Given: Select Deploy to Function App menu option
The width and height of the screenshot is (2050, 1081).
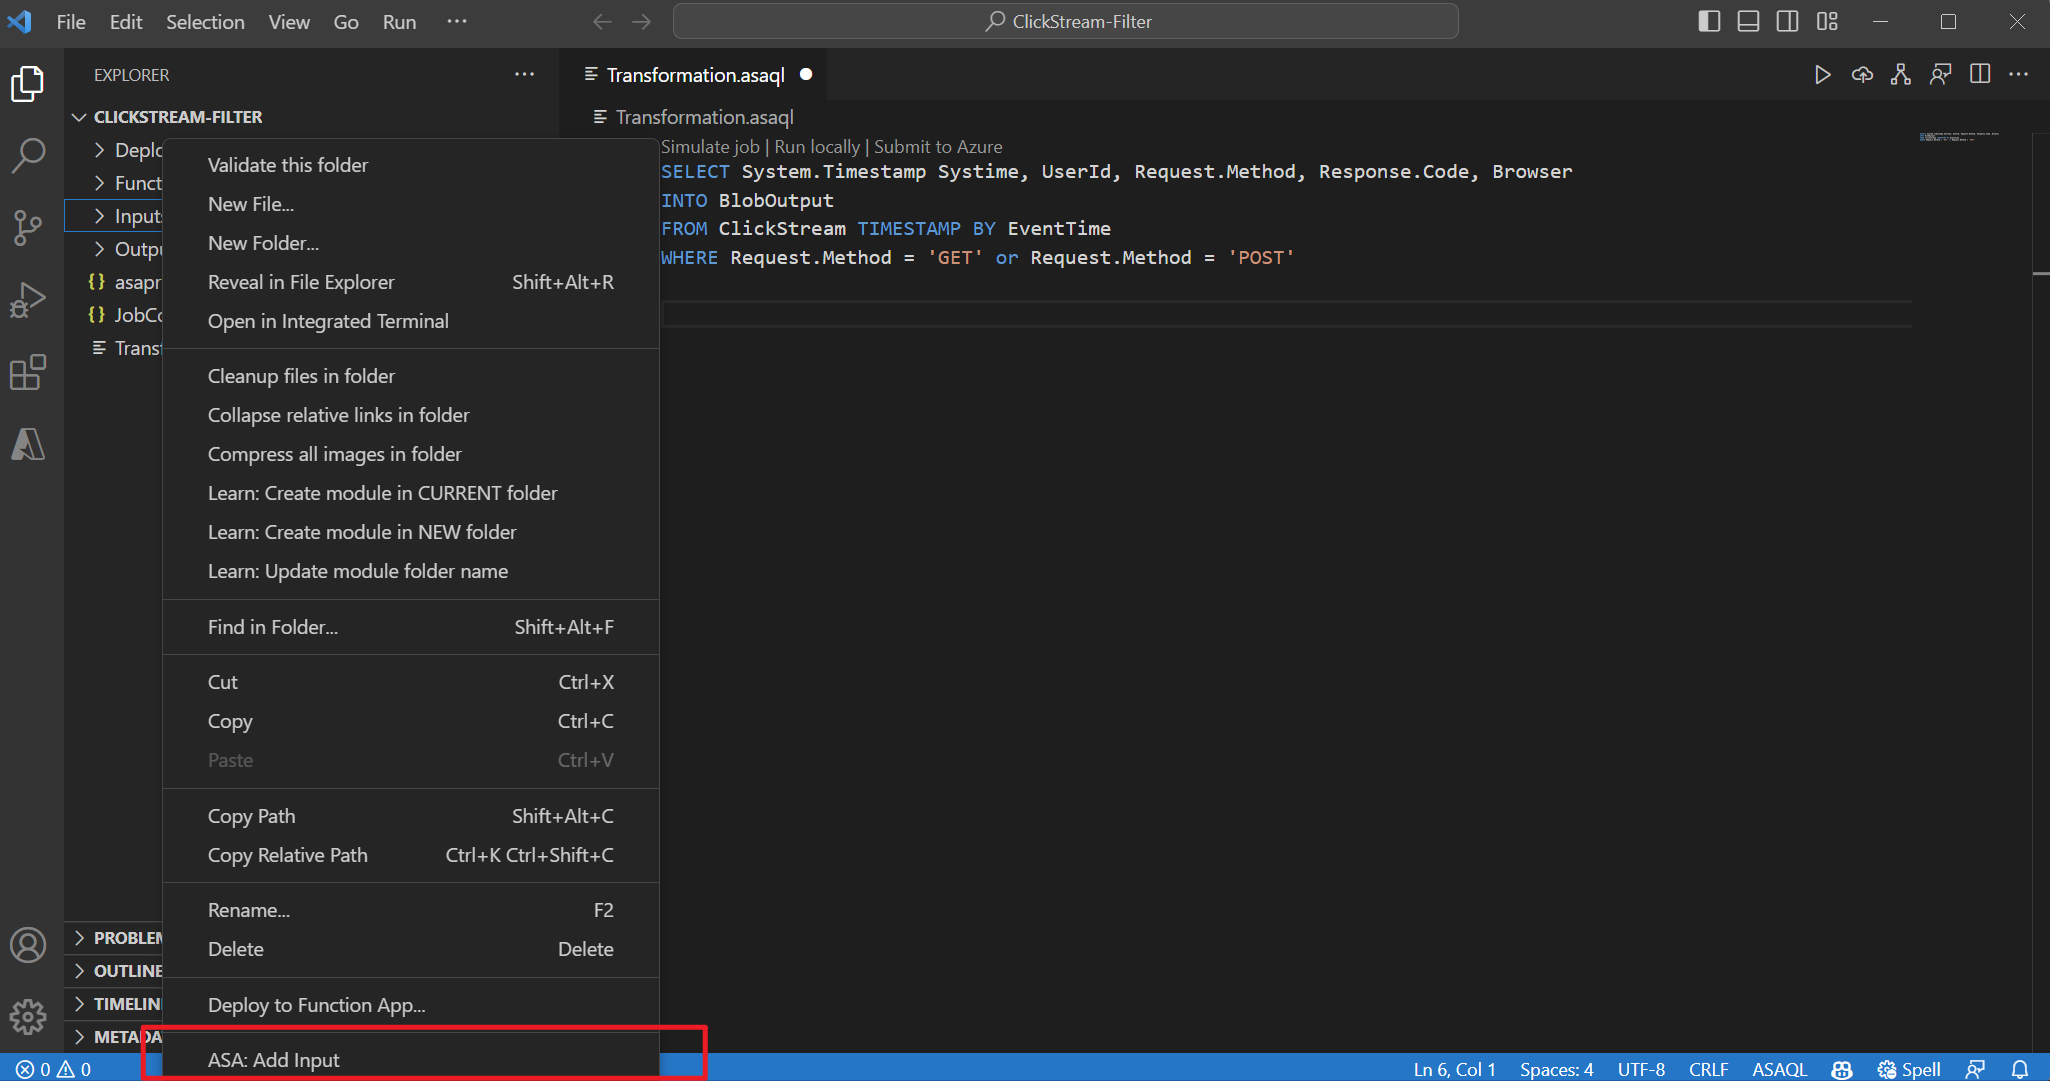Looking at the screenshot, I should [x=315, y=1005].
